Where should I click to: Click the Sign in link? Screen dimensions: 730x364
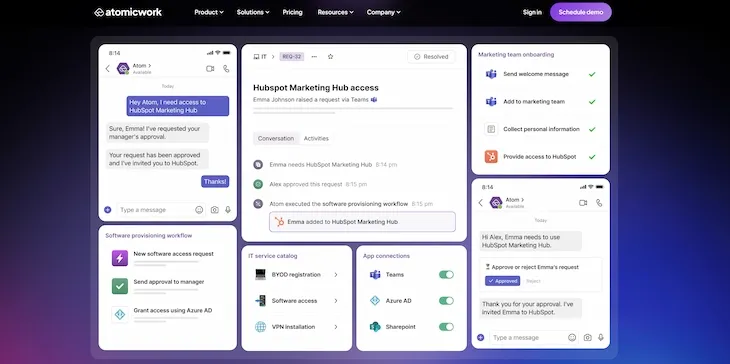tap(532, 13)
